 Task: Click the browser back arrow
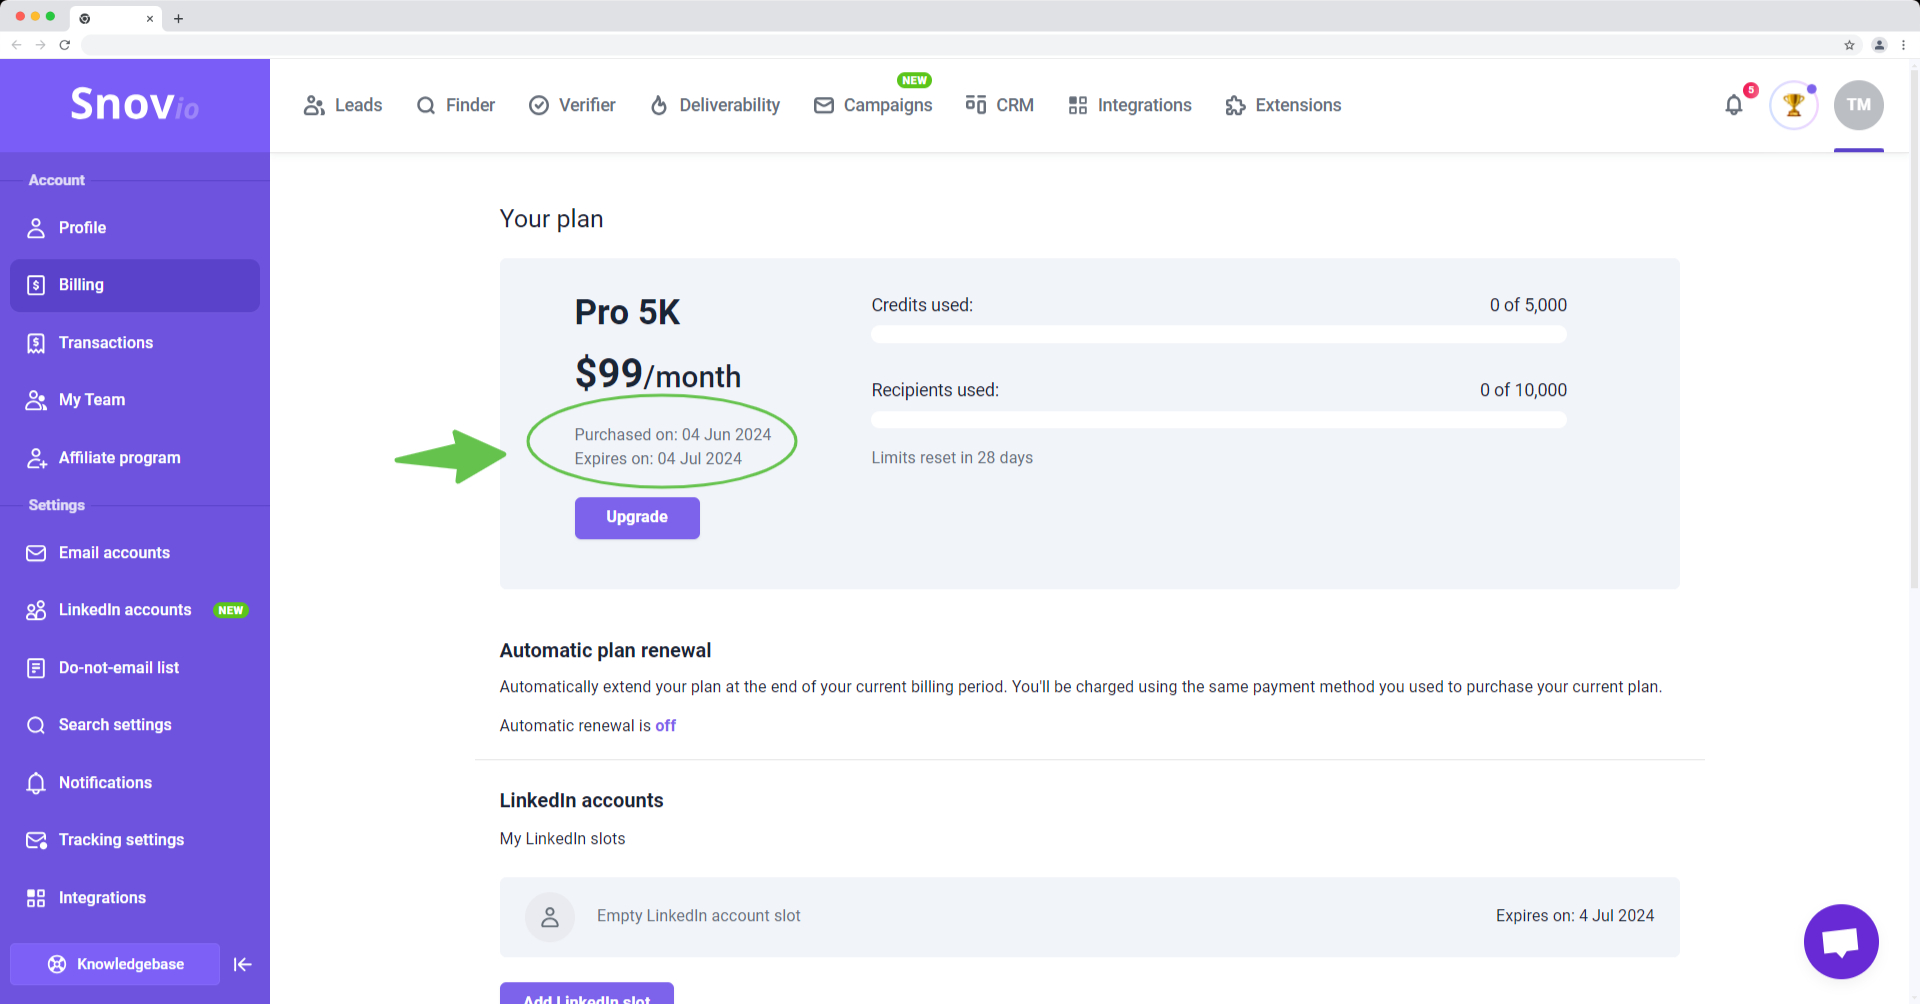tap(16, 45)
